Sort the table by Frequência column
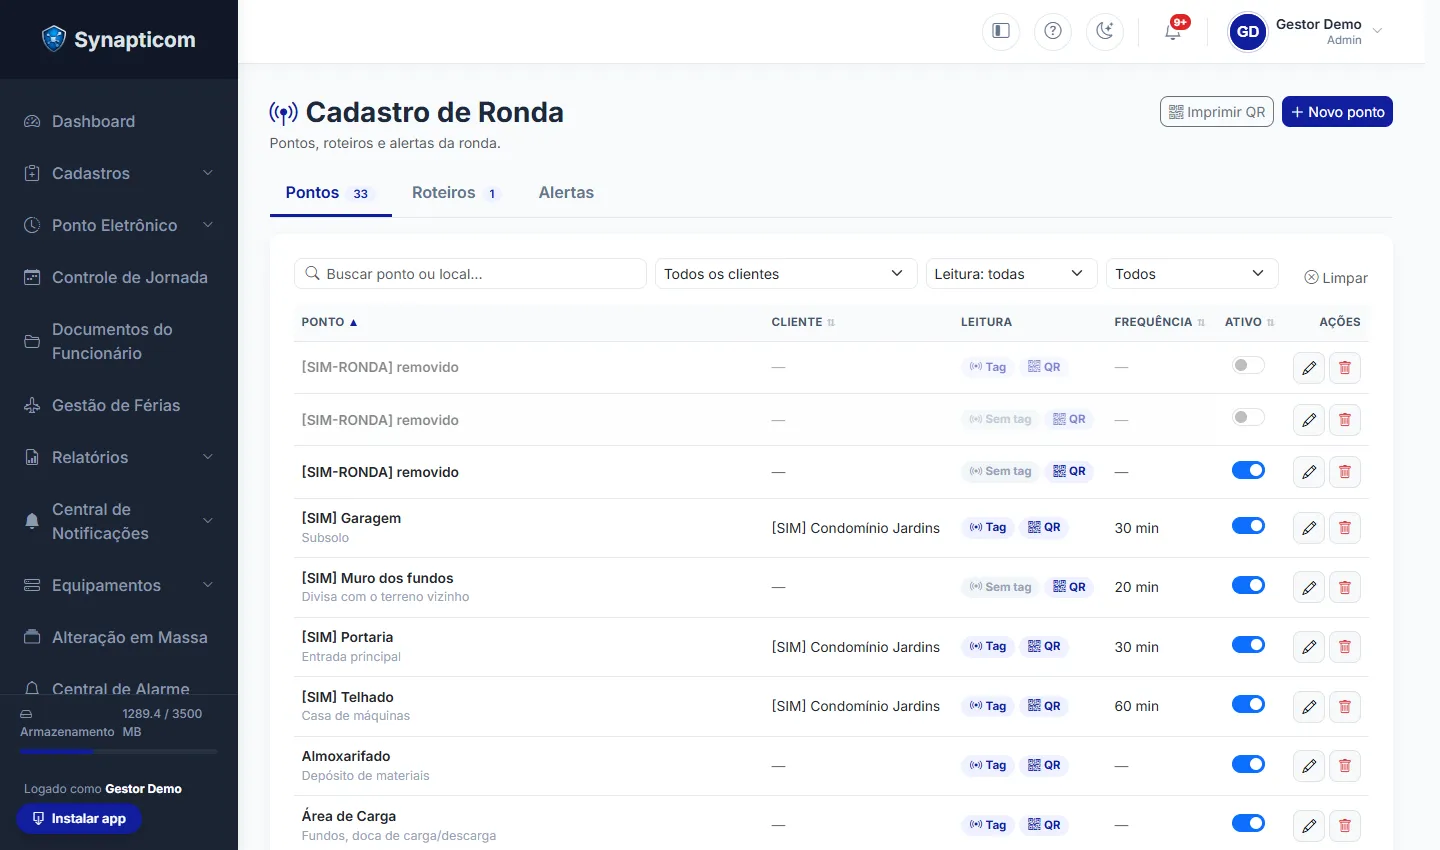Viewport: 1440px width, 850px height. 1160,322
